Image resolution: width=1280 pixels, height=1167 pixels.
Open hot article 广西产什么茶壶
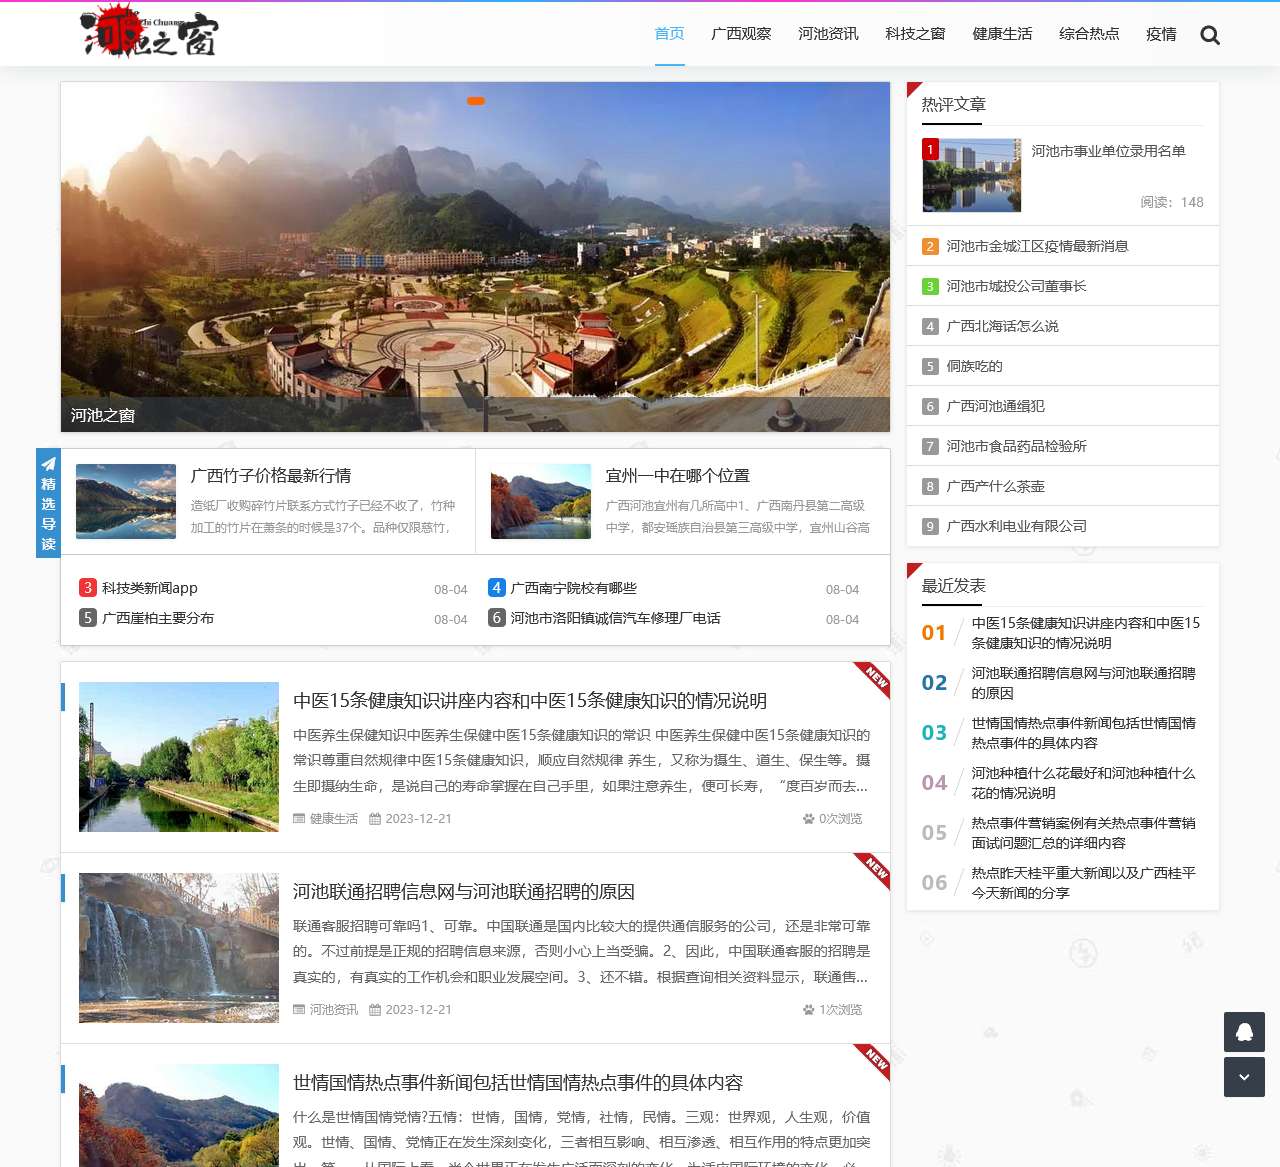(x=995, y=486)
